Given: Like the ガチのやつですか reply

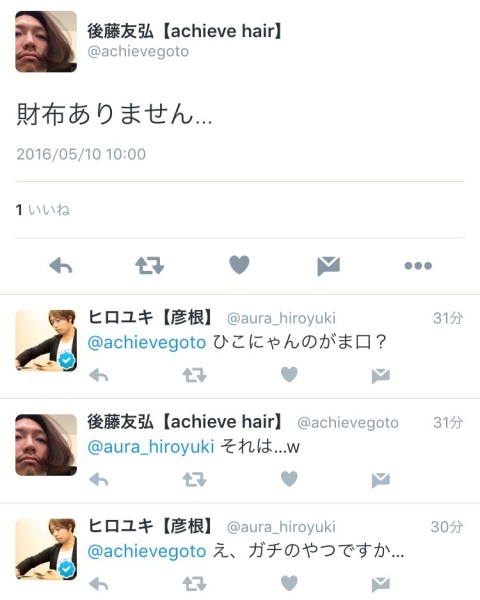Looking at the screenshot, I should (289, 583).
